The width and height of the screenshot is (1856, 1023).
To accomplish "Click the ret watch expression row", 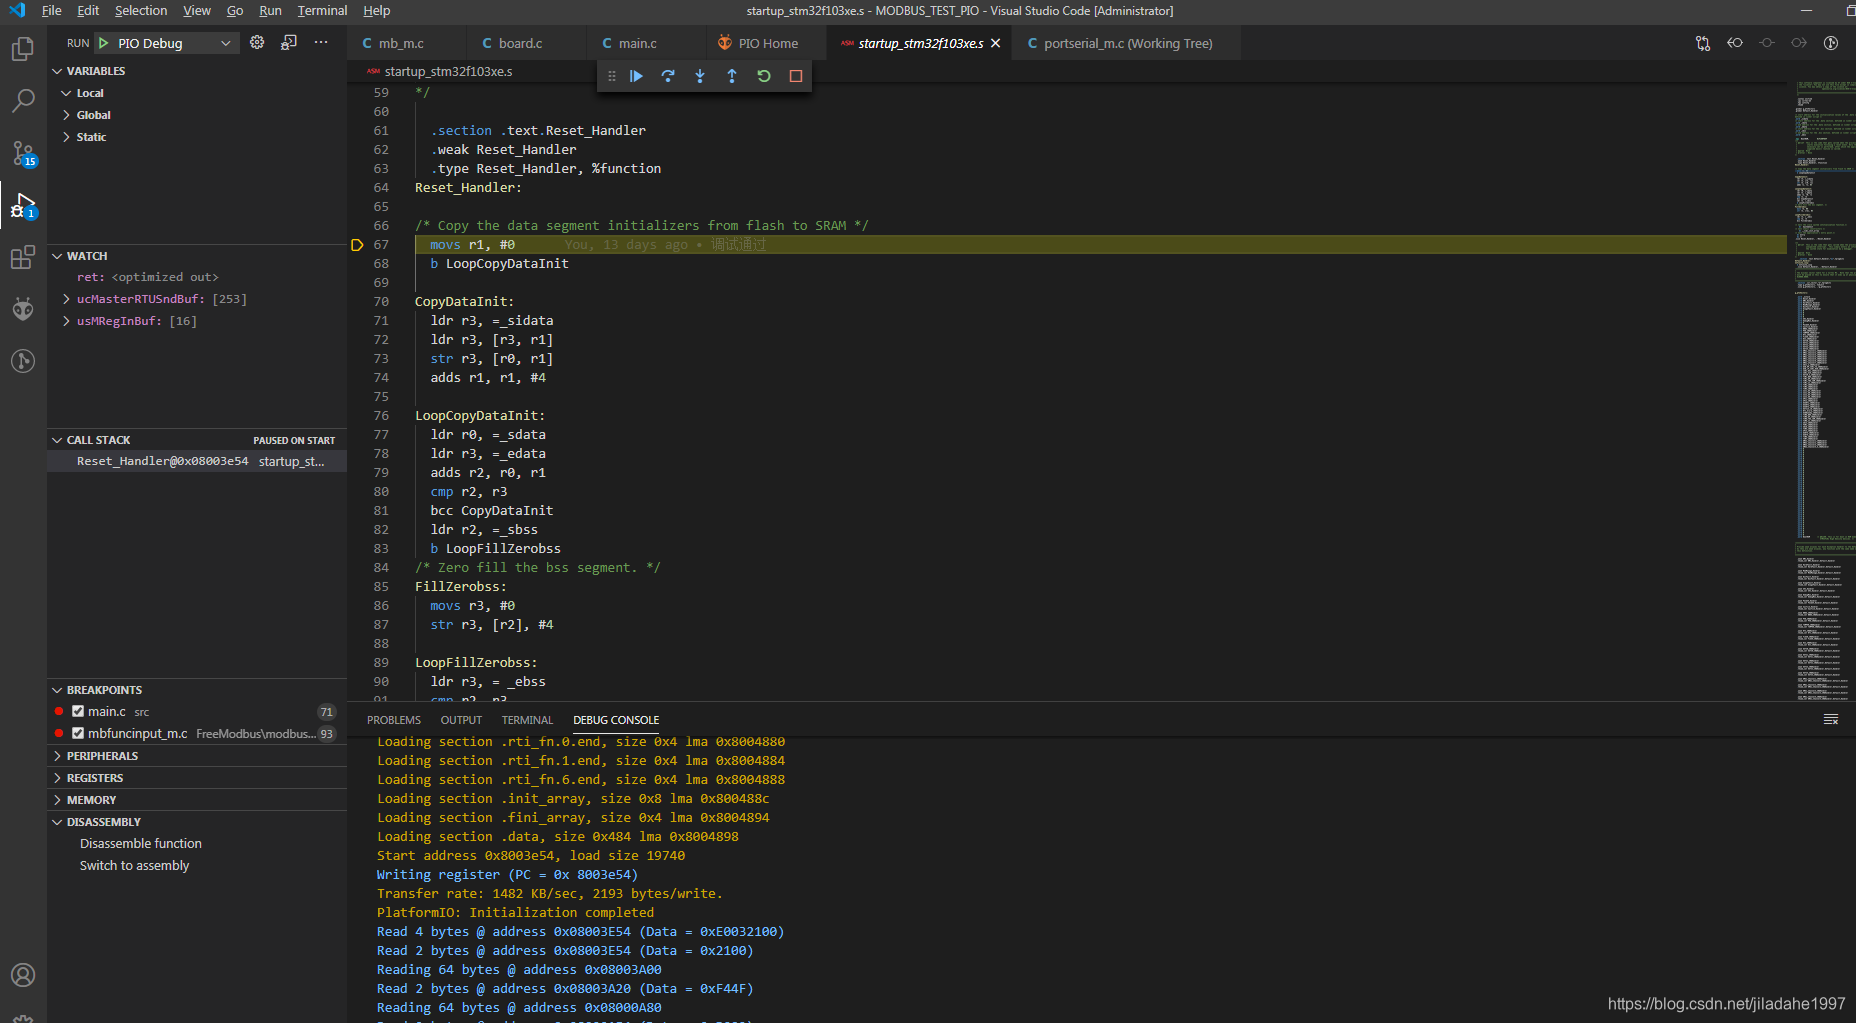I will [x=197, y=277].
